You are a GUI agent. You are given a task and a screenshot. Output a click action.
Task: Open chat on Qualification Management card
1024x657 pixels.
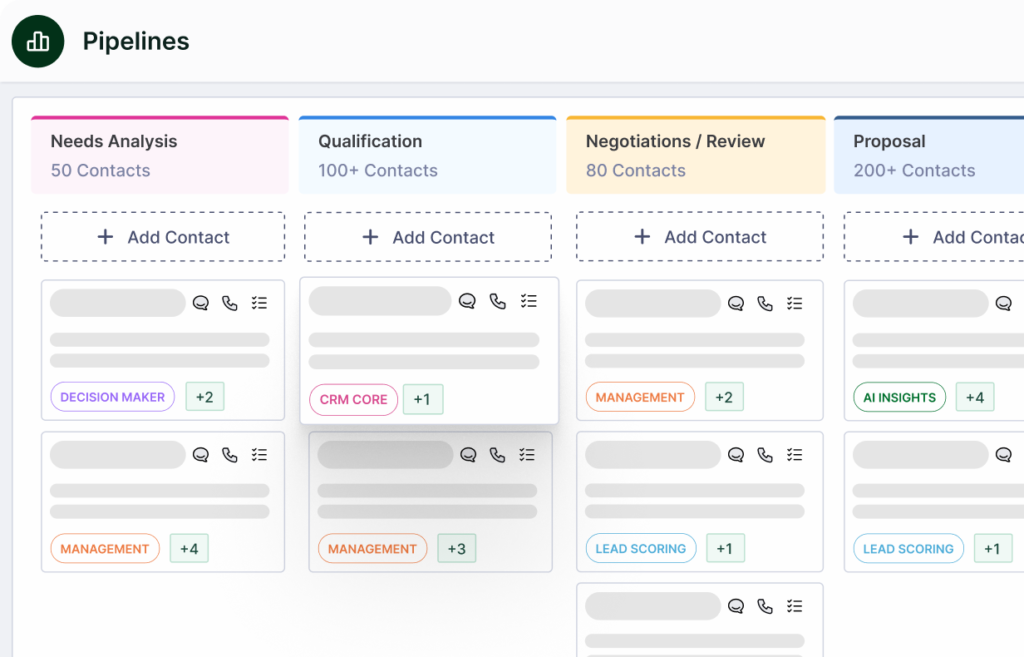point(468,455)
